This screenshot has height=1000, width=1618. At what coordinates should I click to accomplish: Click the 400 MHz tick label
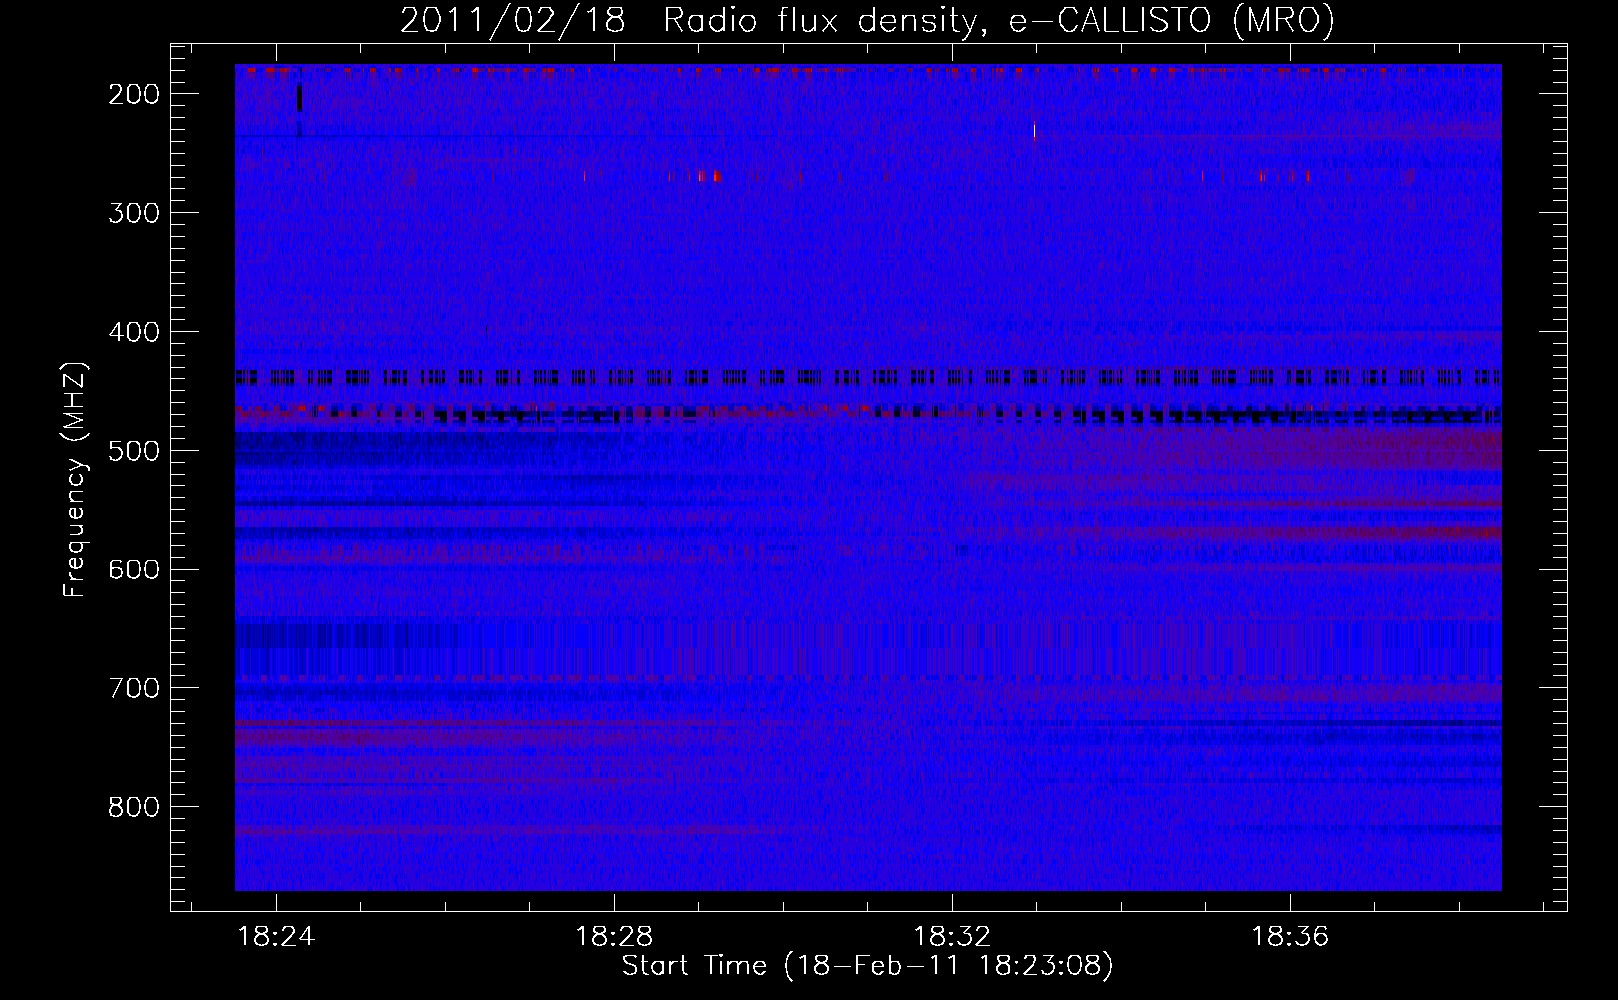pyautogui.click(x=133, y=332)
